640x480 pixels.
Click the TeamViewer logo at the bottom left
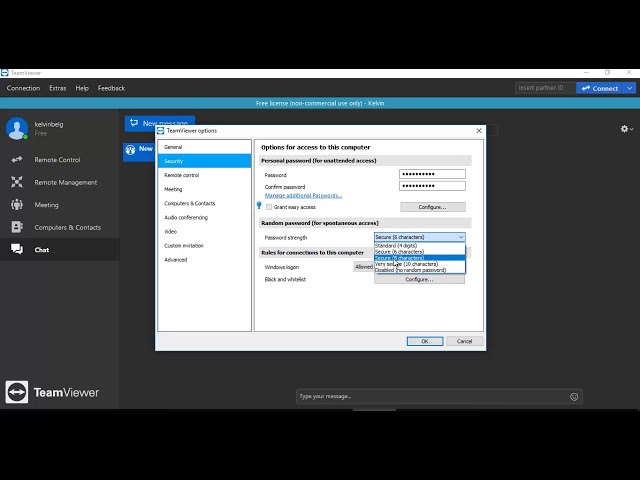coord(52,392)
